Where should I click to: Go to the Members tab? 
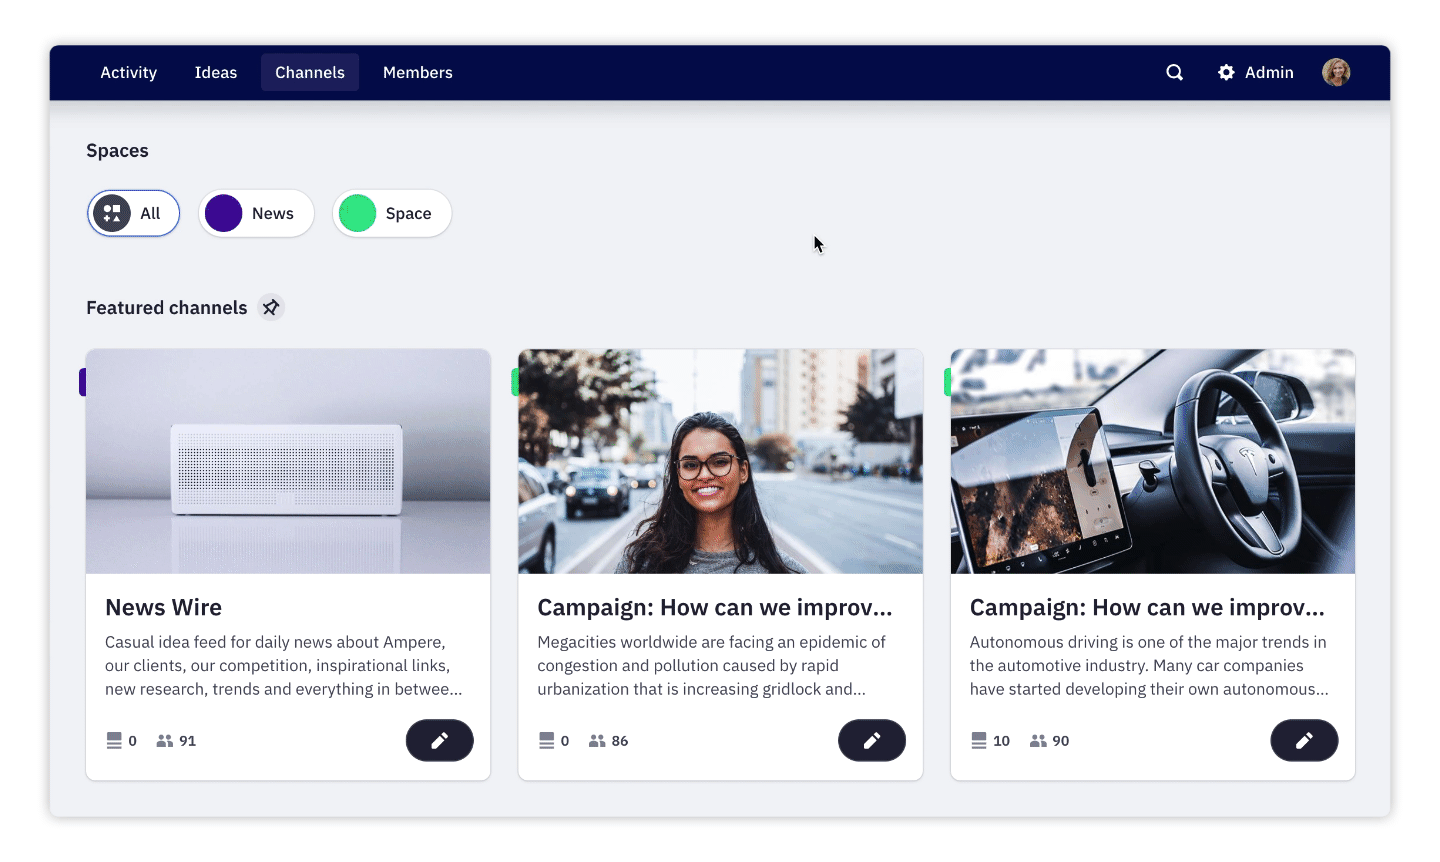(417, 72)
